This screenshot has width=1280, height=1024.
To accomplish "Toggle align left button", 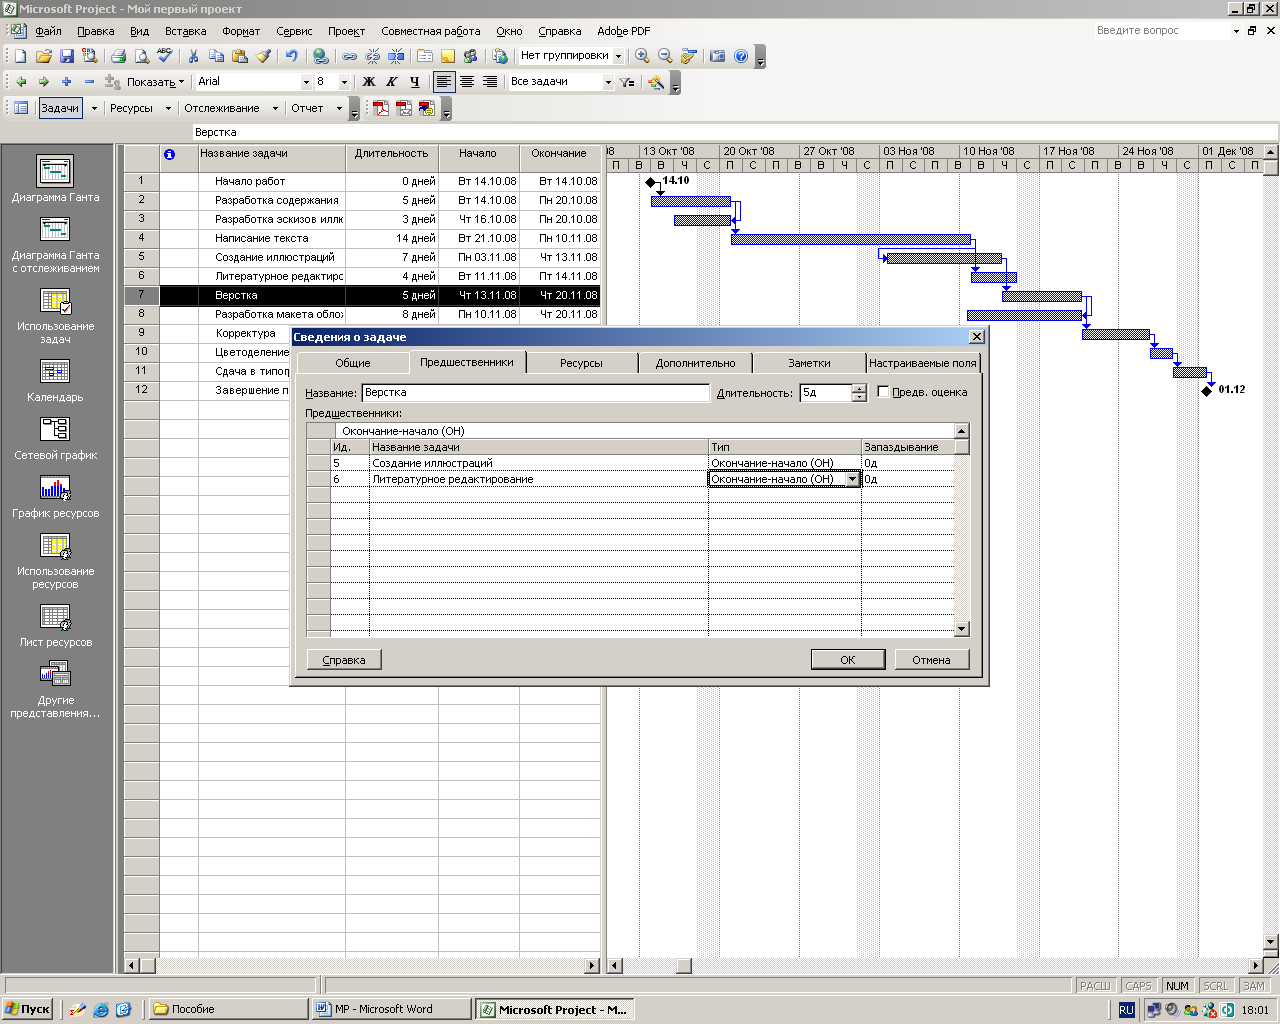I will pos(444,82).
